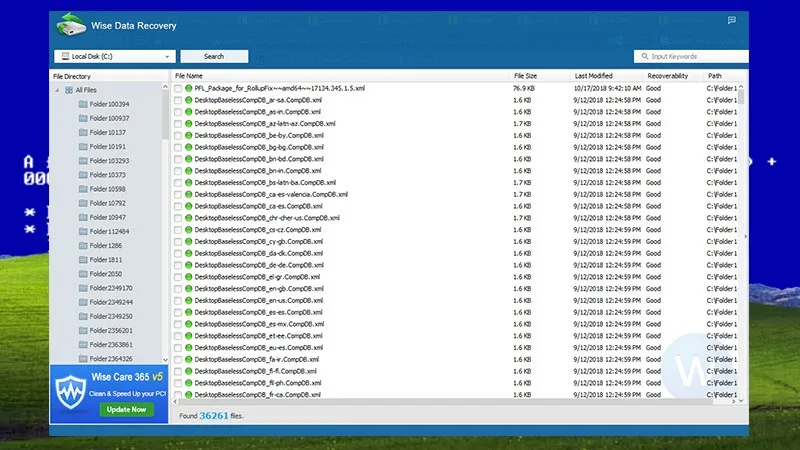Click the 36261 found files count

(214, 416)
